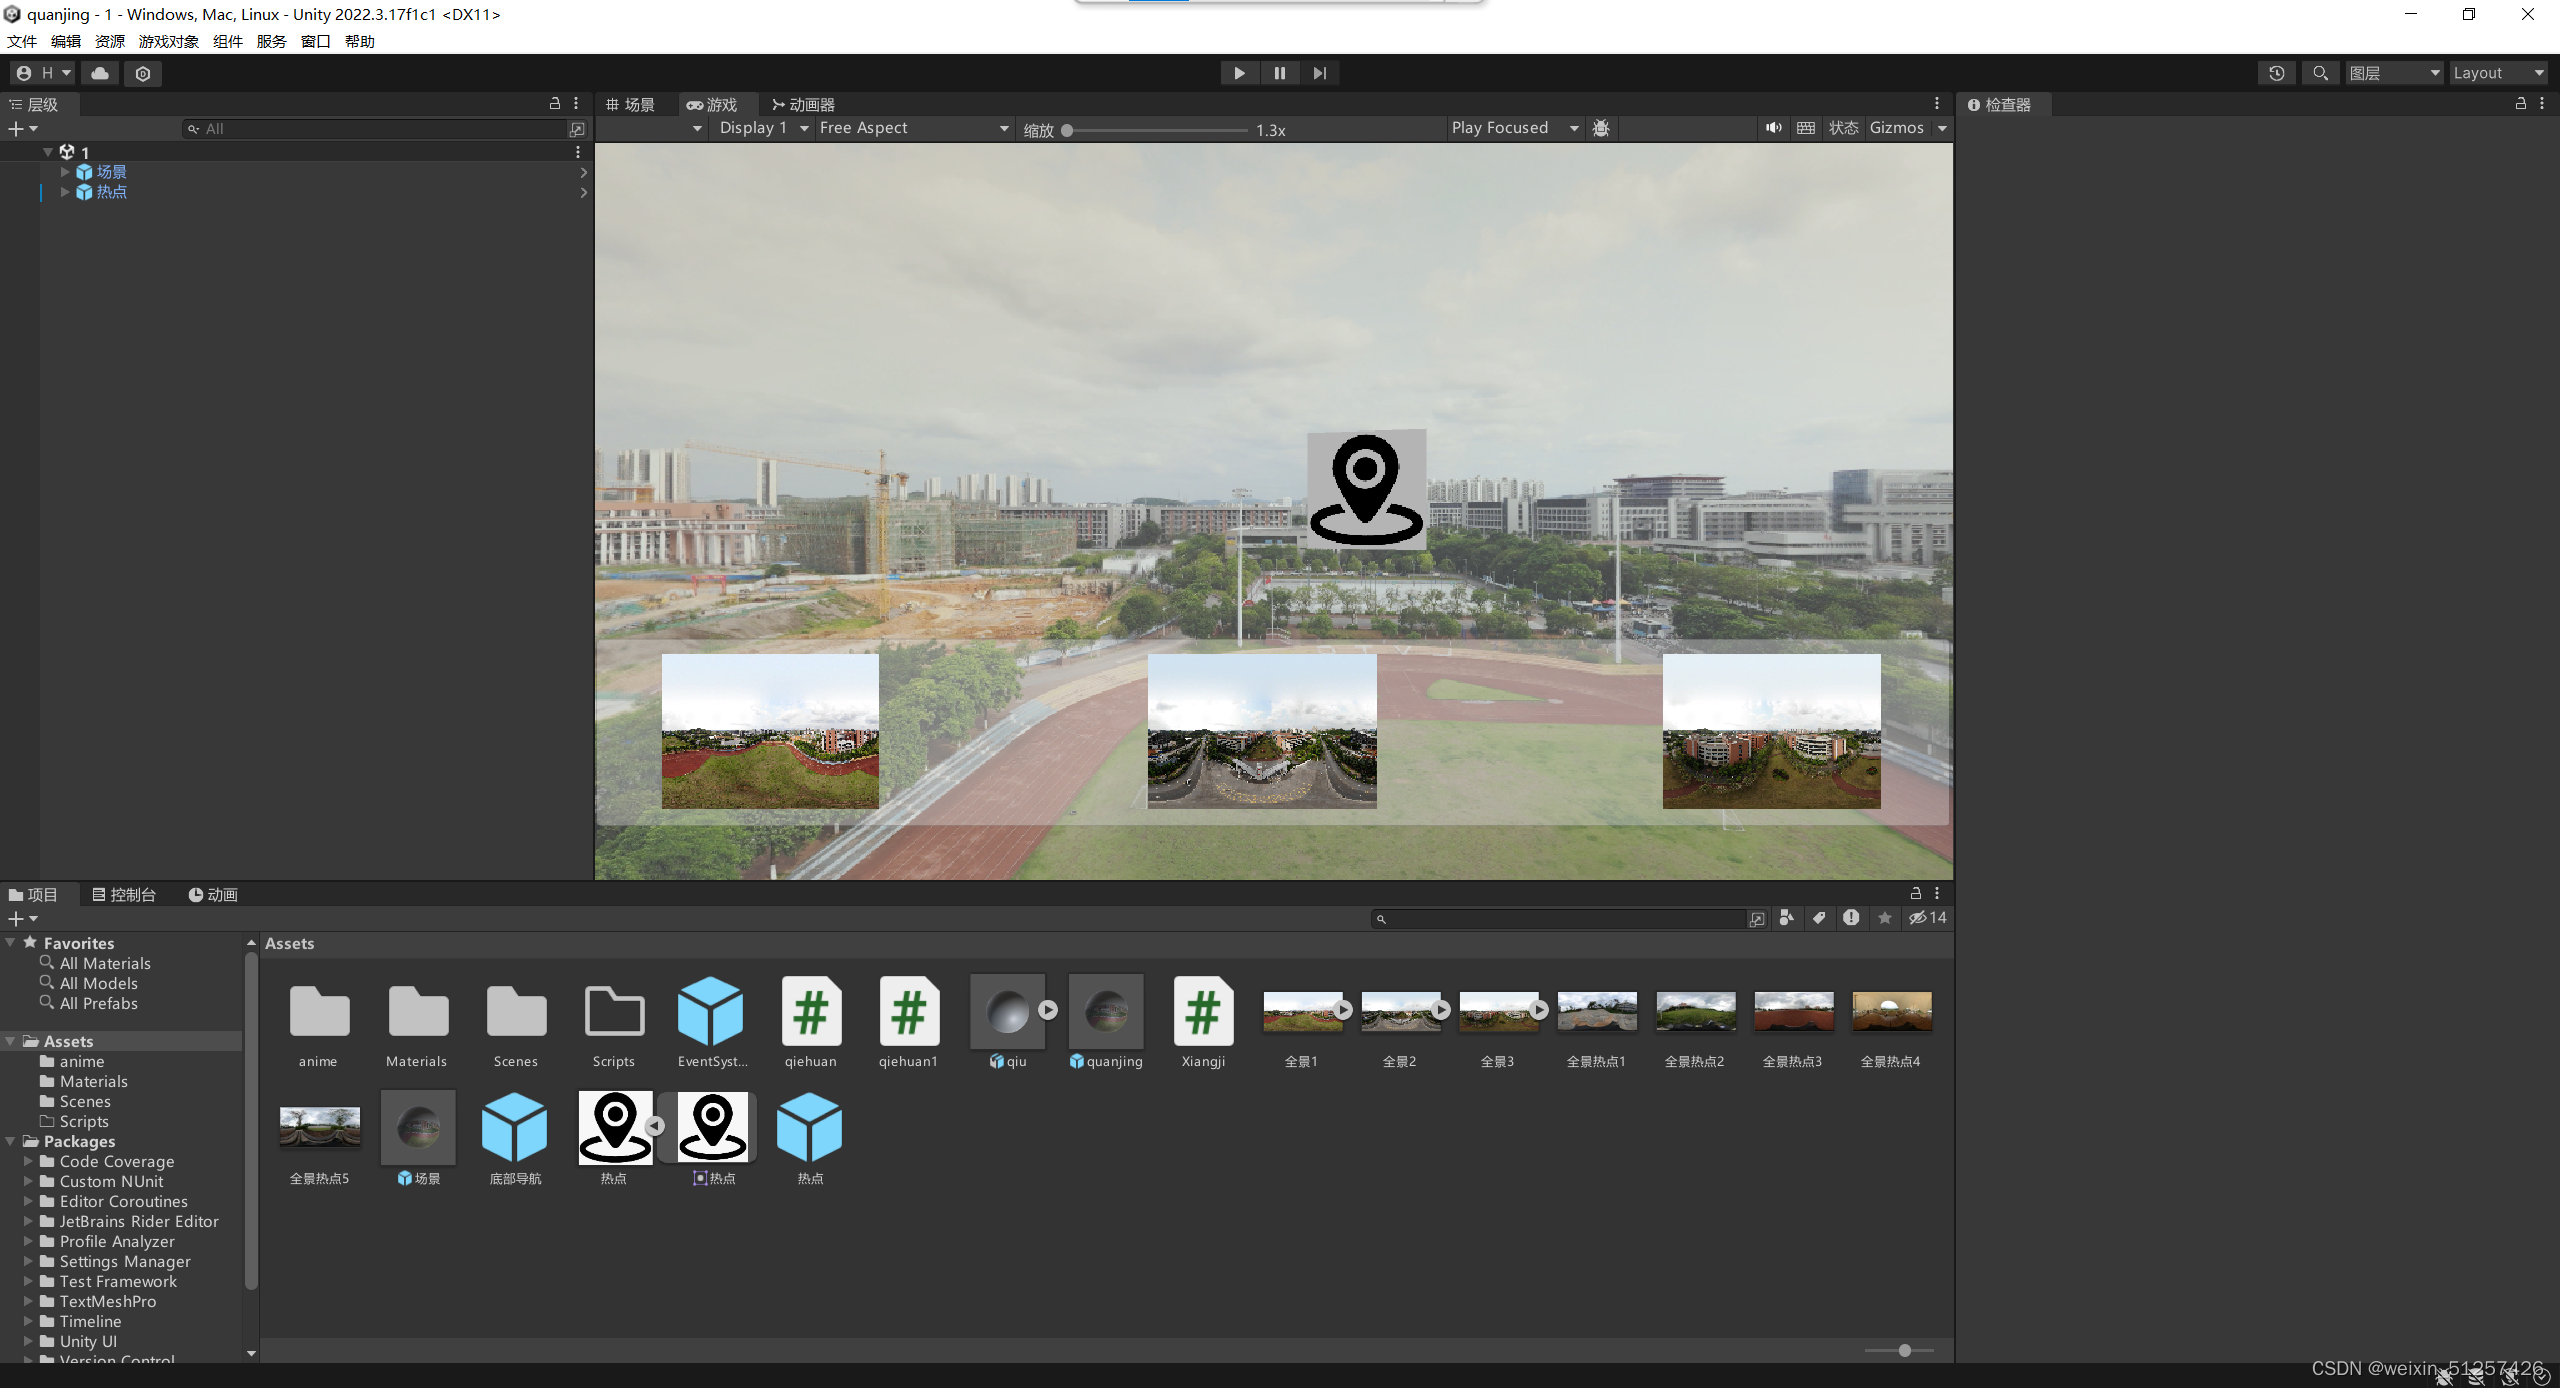Click the 状态 stats button

click(1843, 128)
